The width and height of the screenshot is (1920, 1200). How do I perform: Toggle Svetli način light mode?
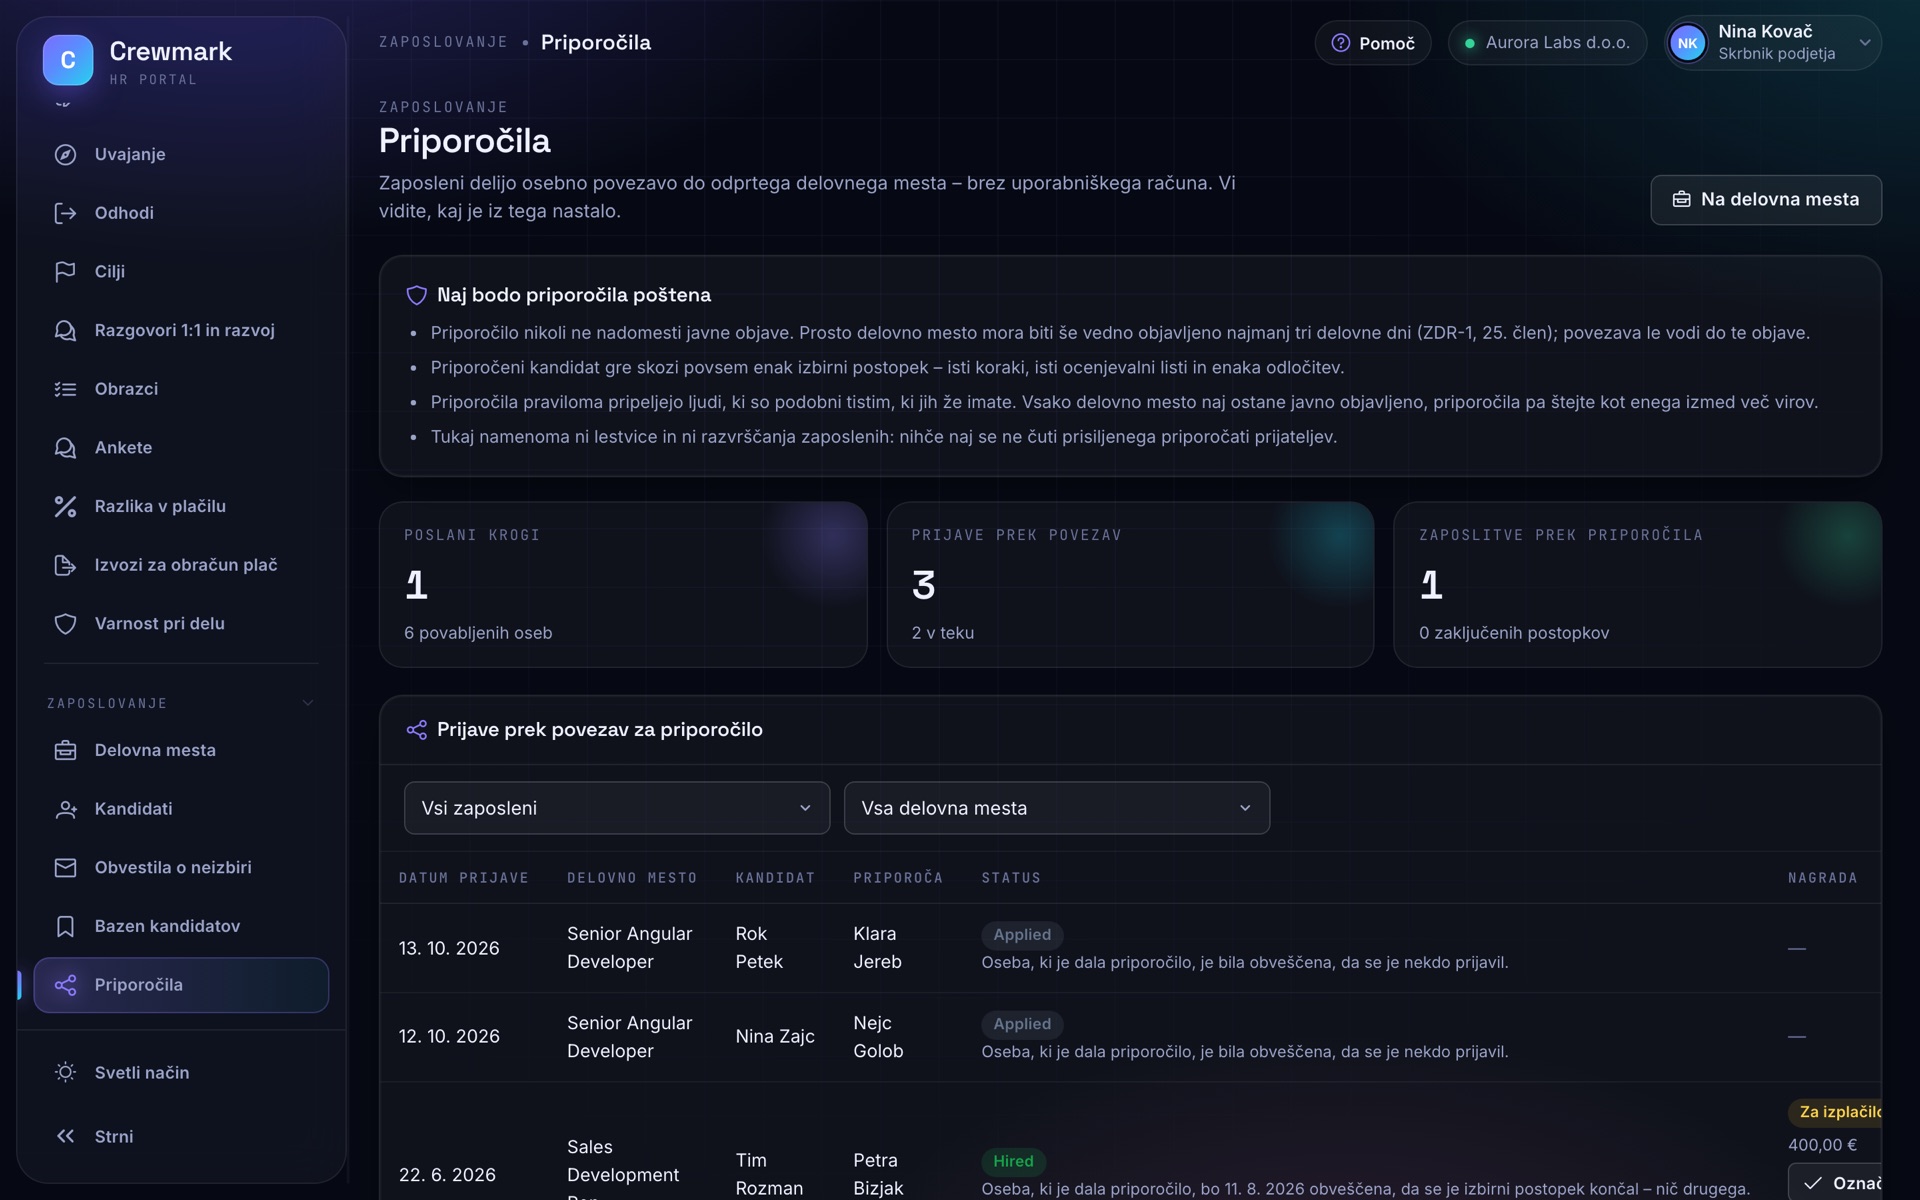point(181,1072)
